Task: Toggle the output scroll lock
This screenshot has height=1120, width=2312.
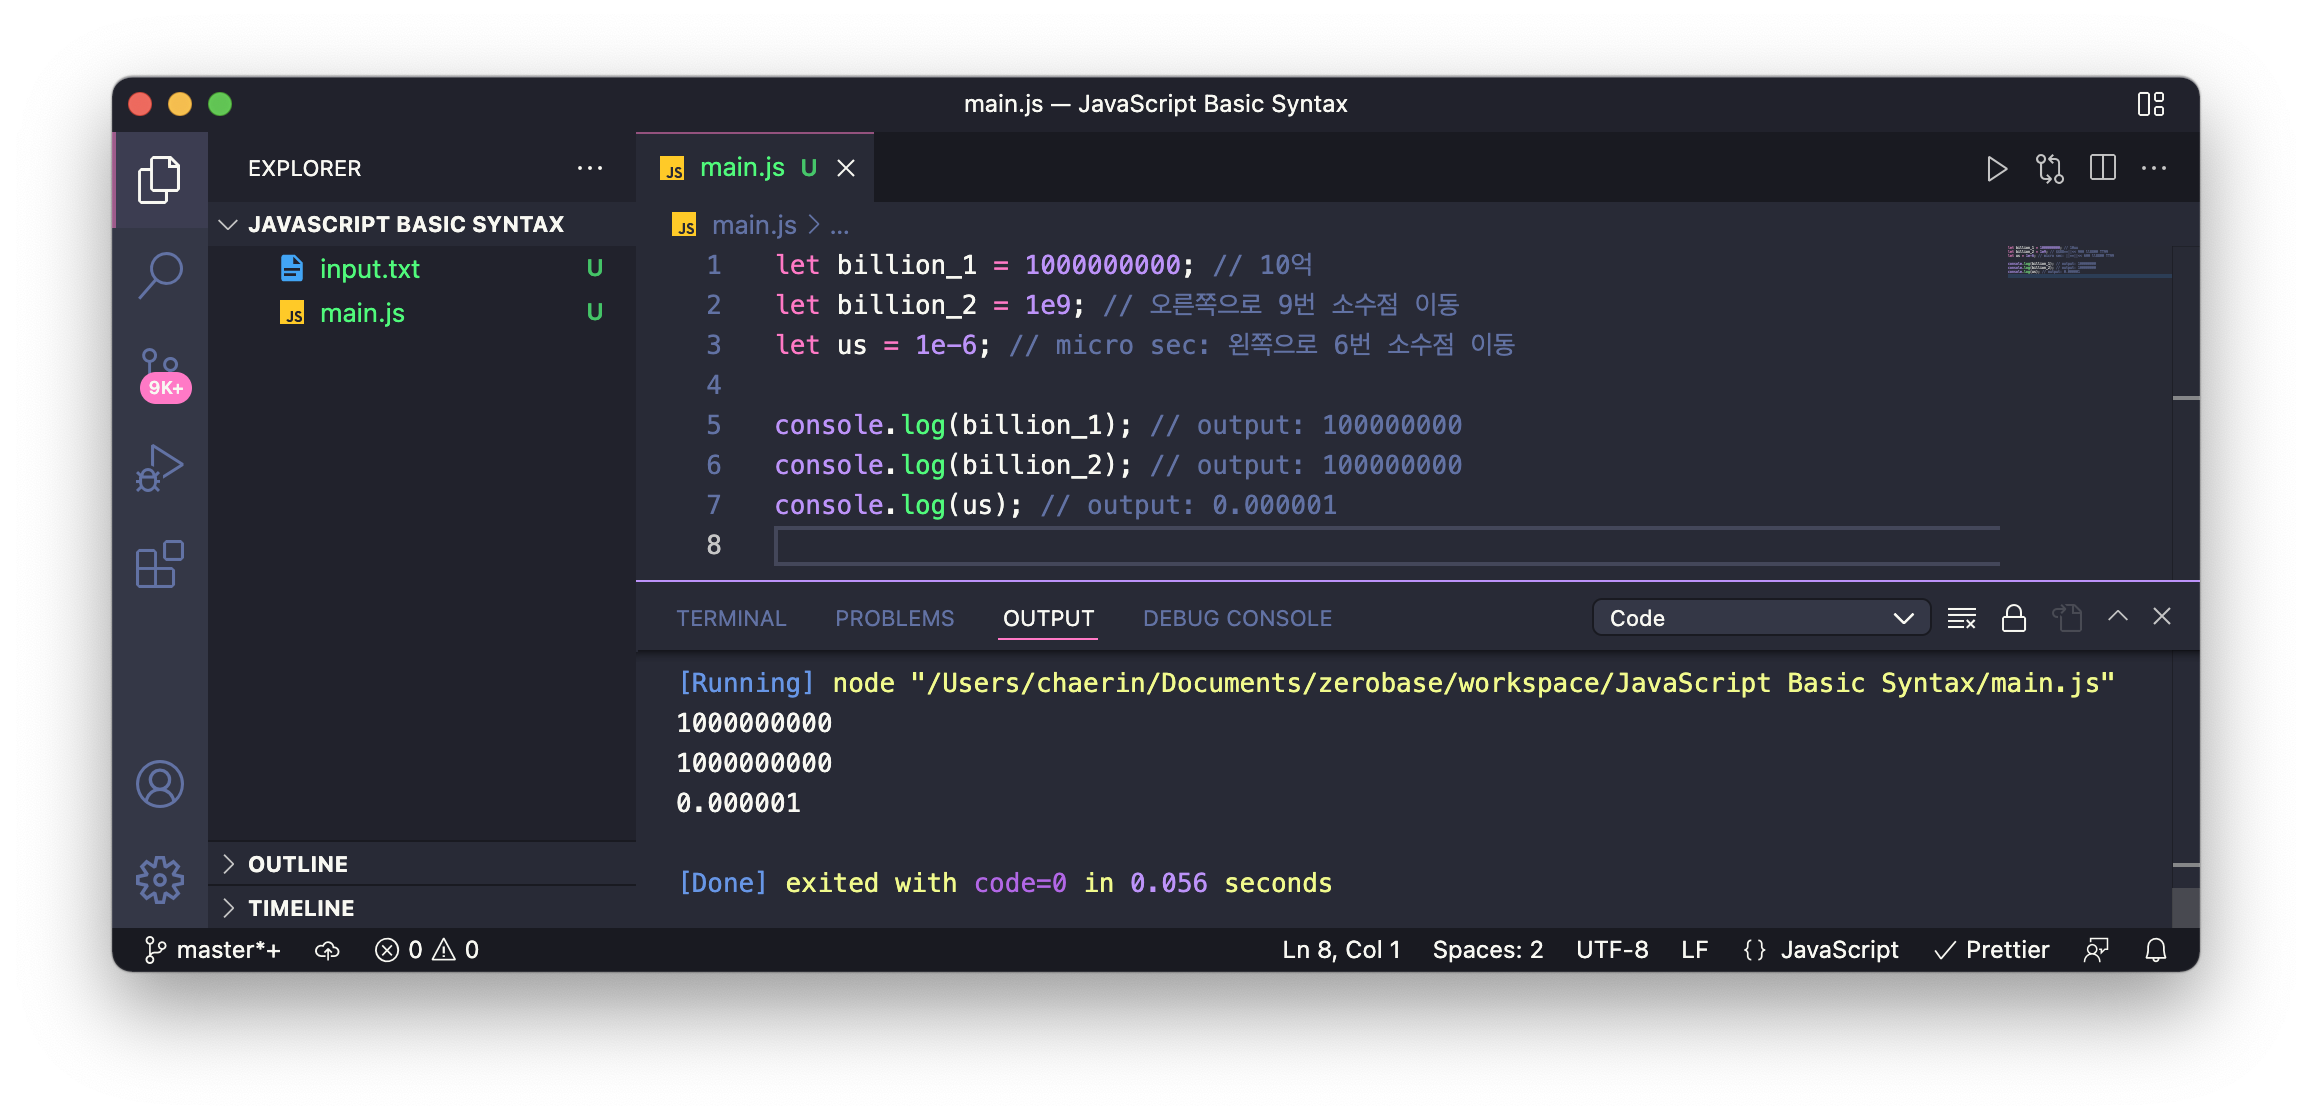Action: click(2013, 618)
